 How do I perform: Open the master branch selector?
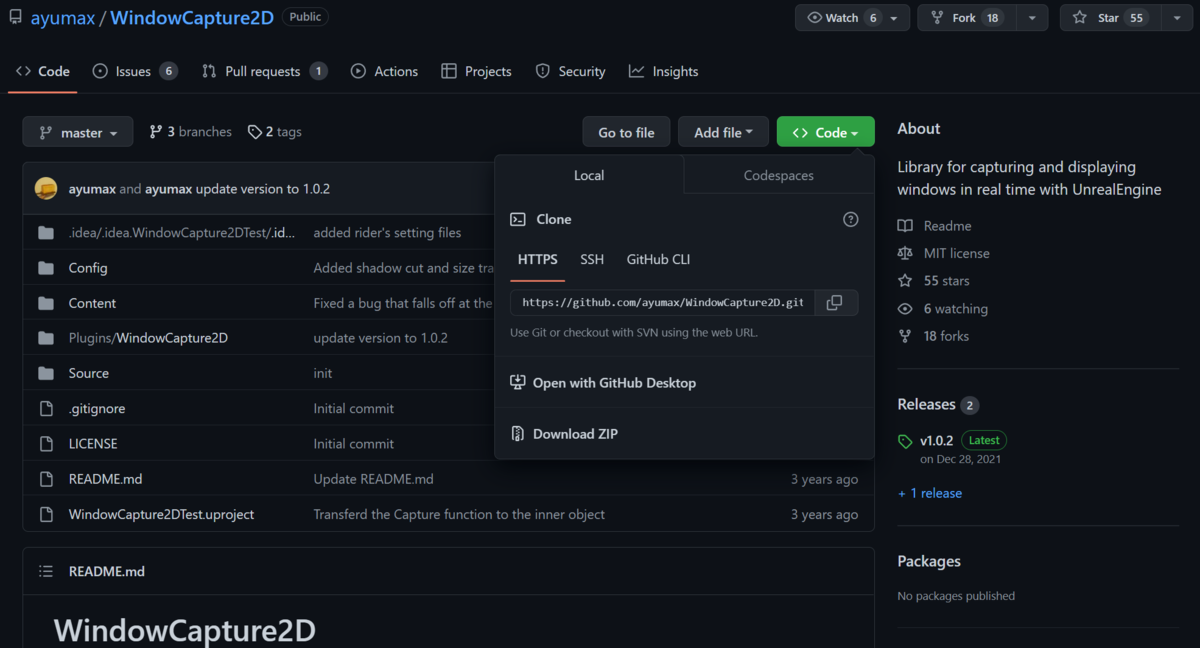point(78,132)
